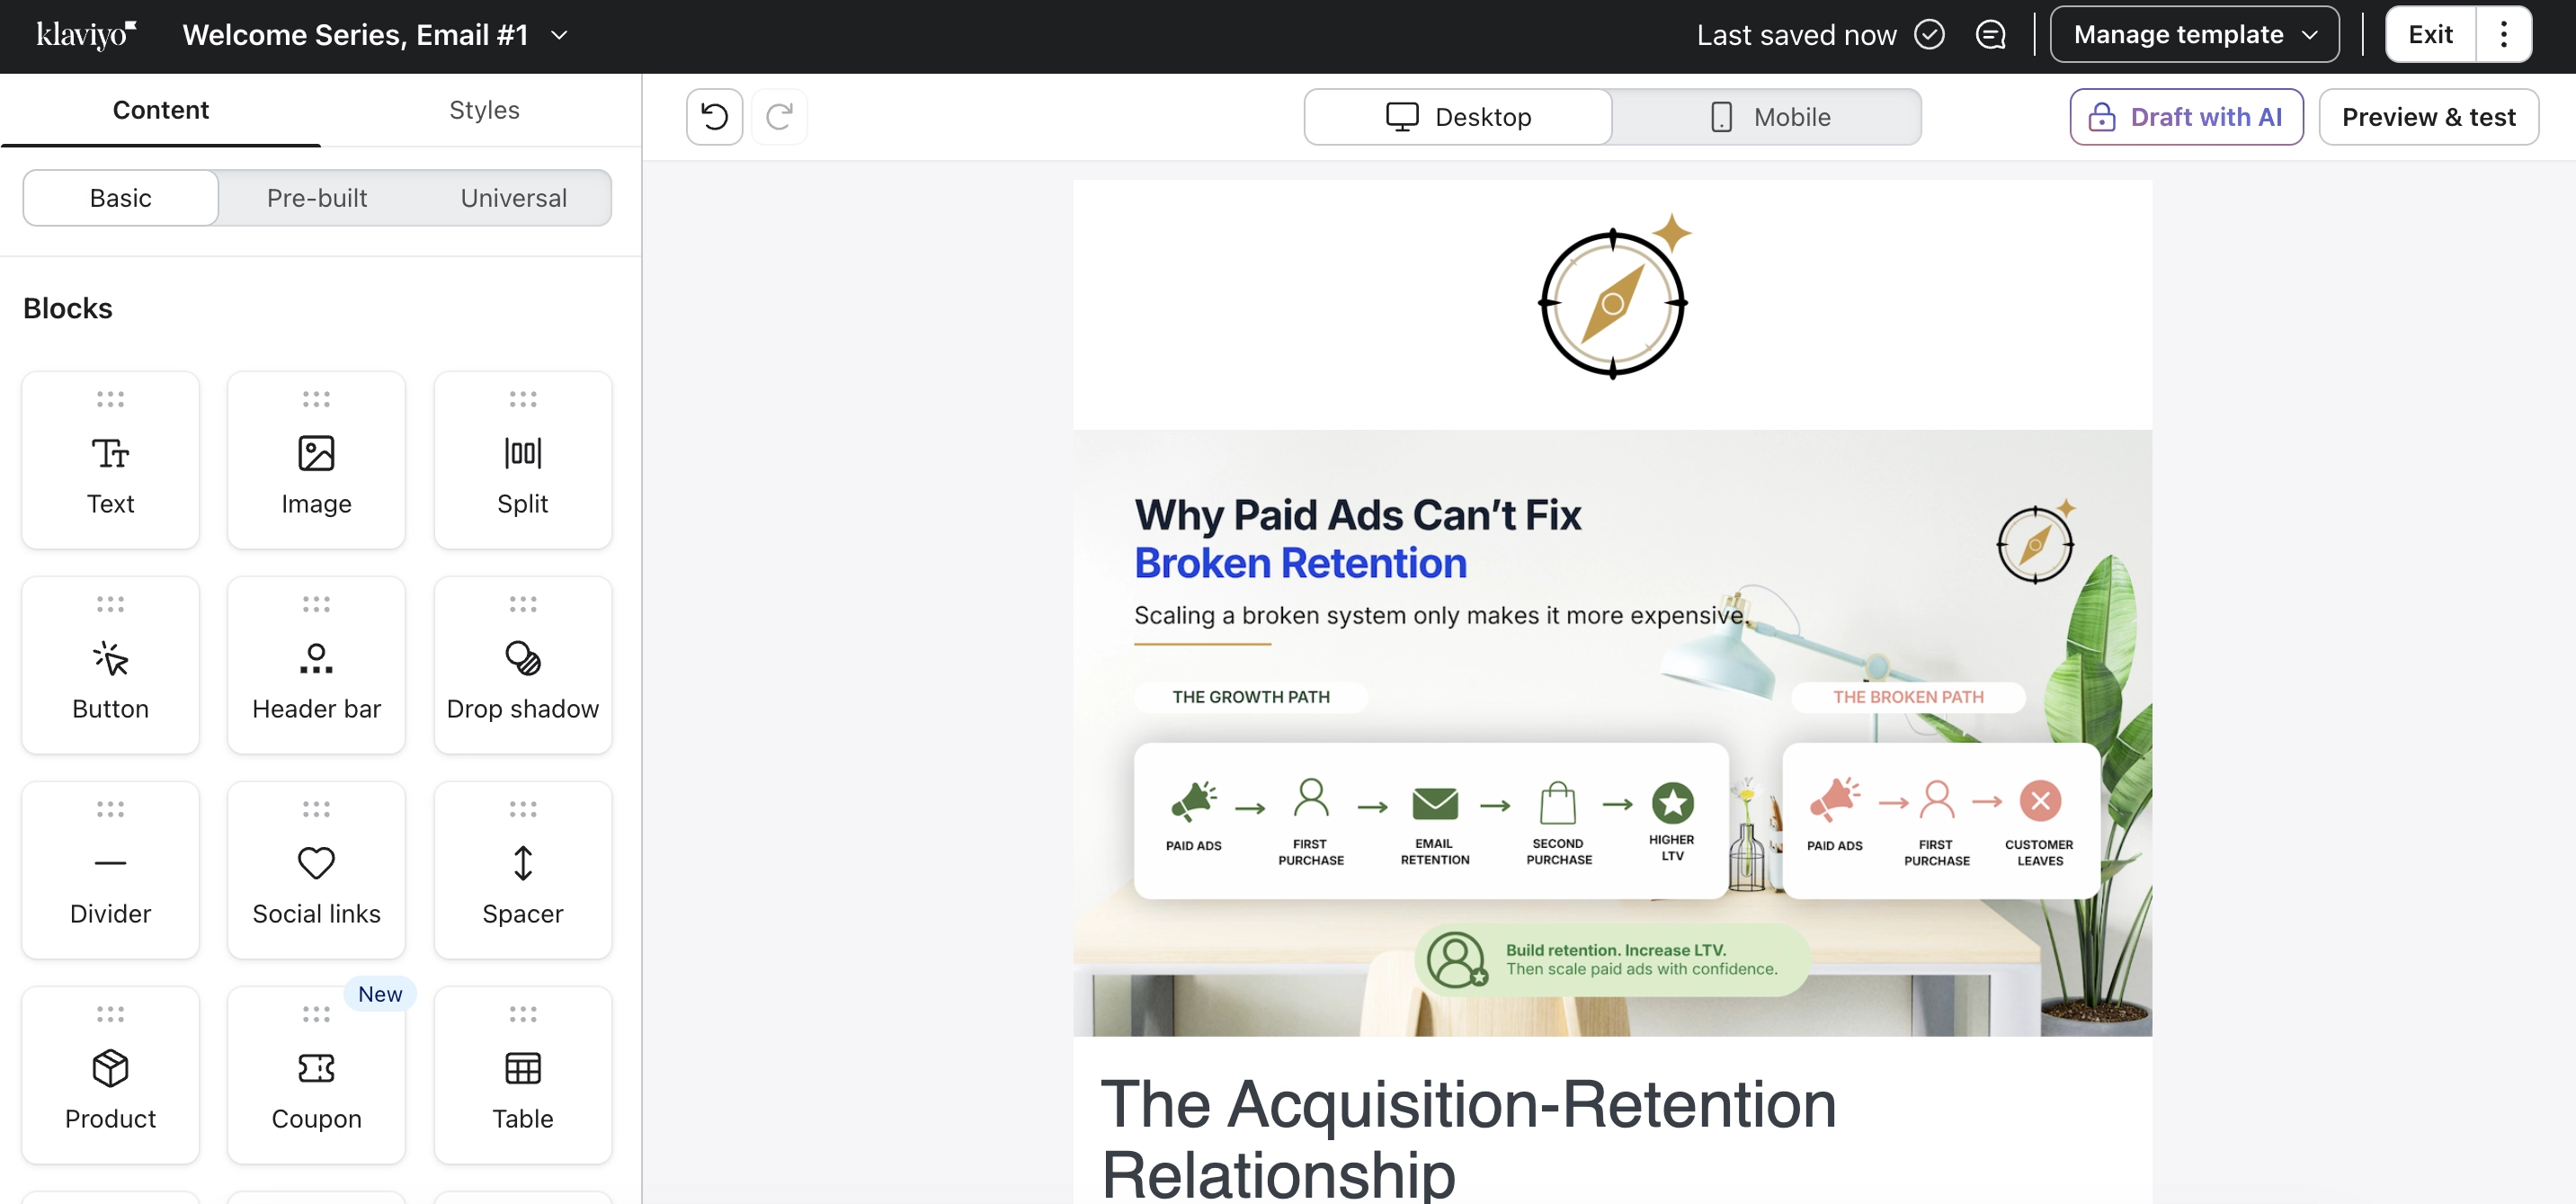Click the Last saved now text
The height and width of the screenshot is (1204, 2576).
tap(1796, 35)
